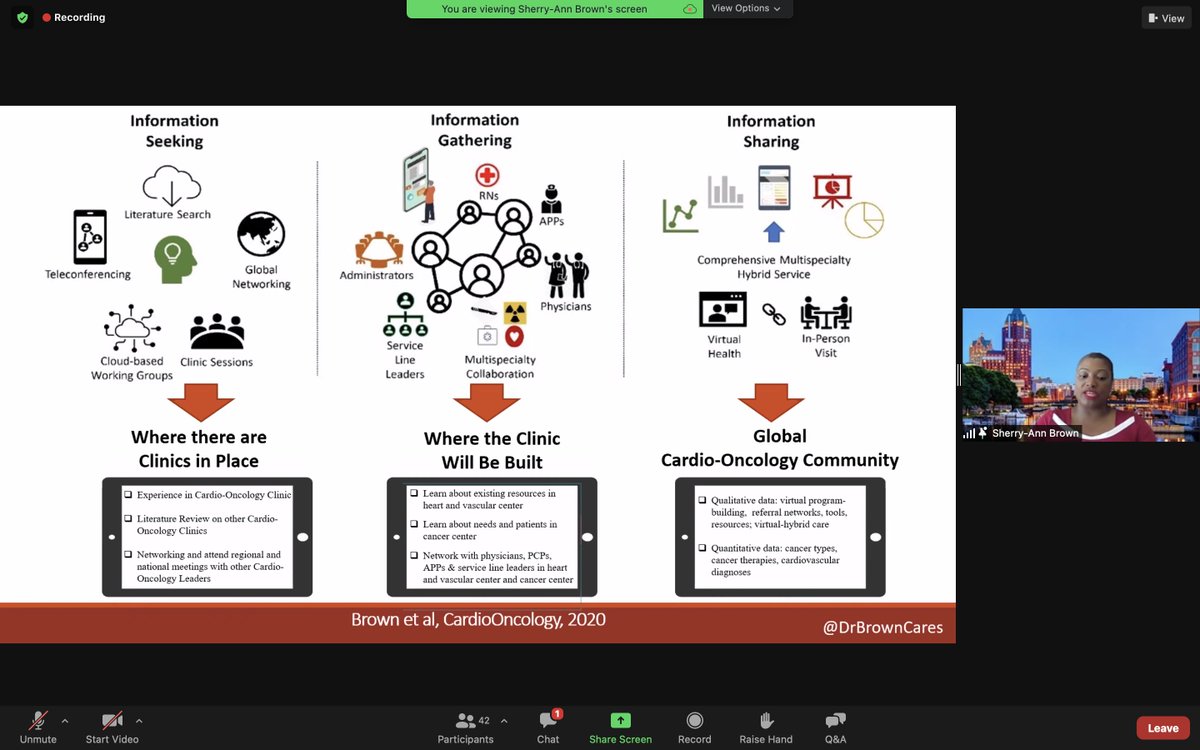Click the yellow pie chart icon
This screenshot has width=1200, height=750.
pos(864,220)
